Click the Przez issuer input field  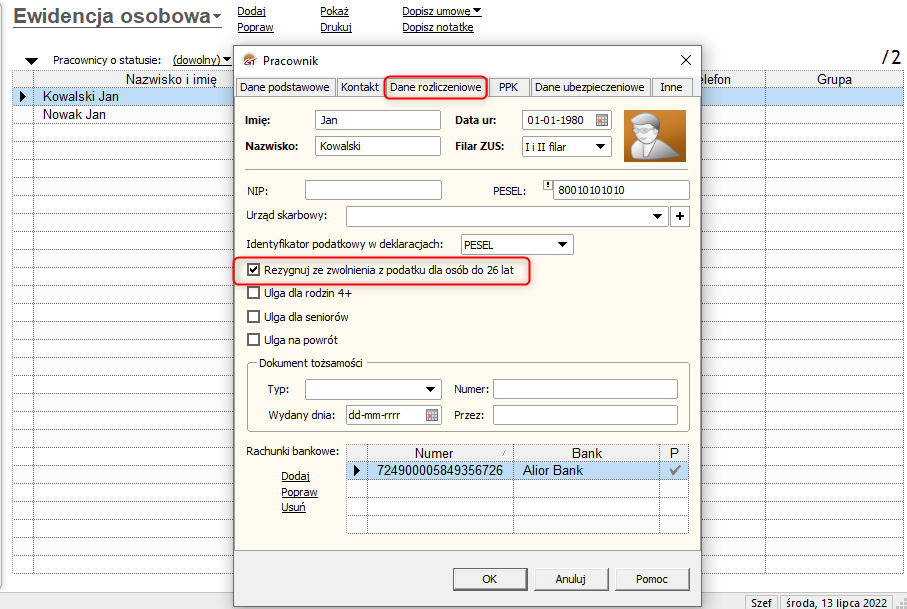(x=585, y=415)
